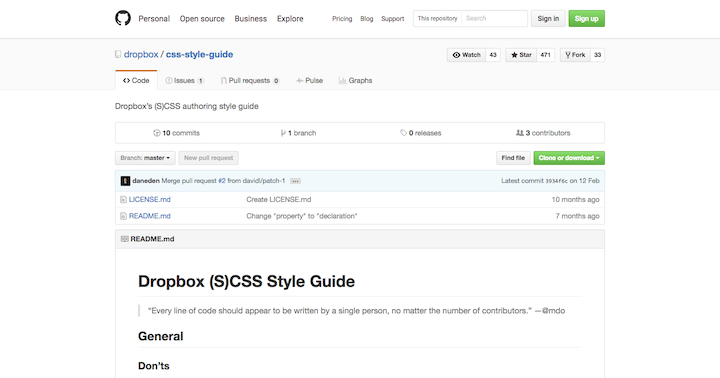Click the This repository search scope label
The image size is (720, 378).
click(x=437, y=18)
